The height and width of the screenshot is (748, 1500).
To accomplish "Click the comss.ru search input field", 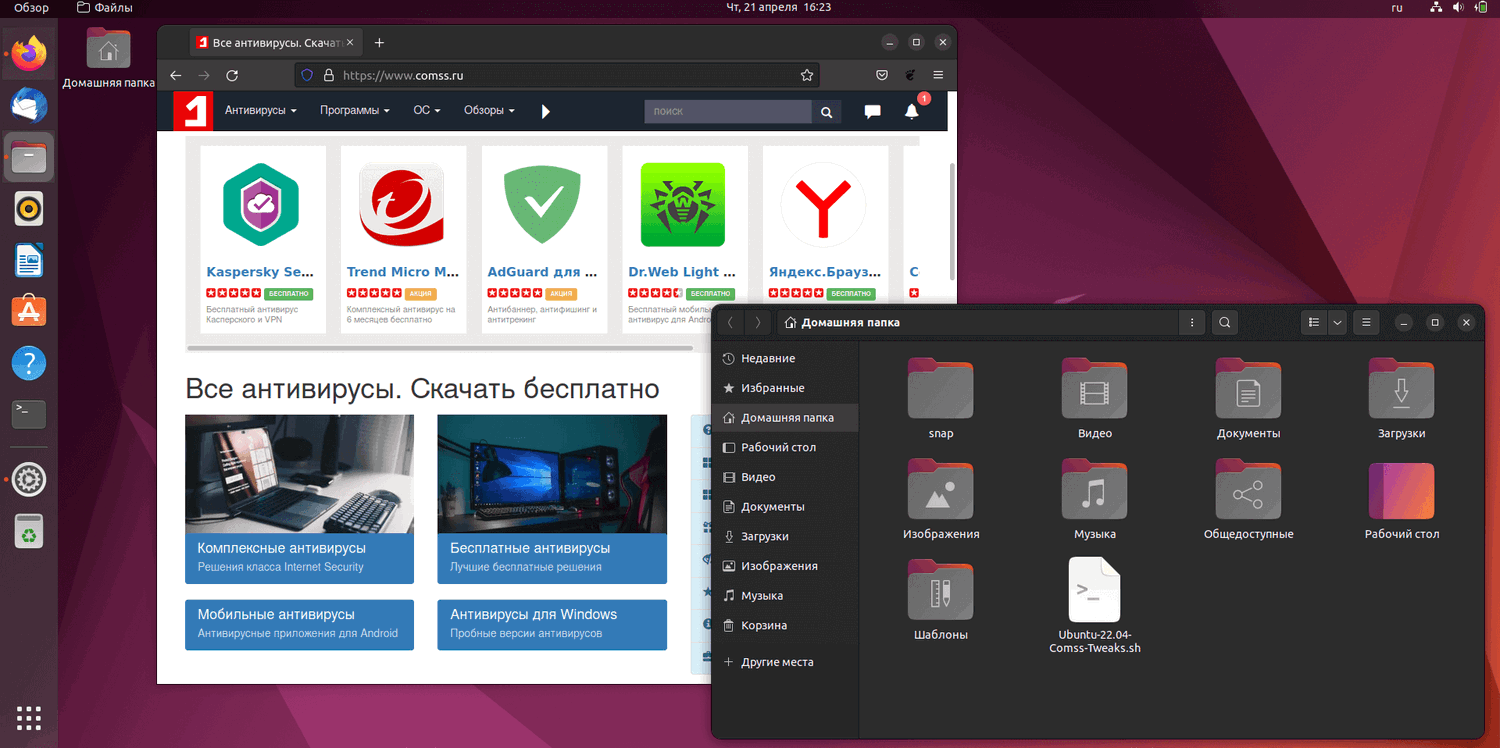I will (728, 112).
